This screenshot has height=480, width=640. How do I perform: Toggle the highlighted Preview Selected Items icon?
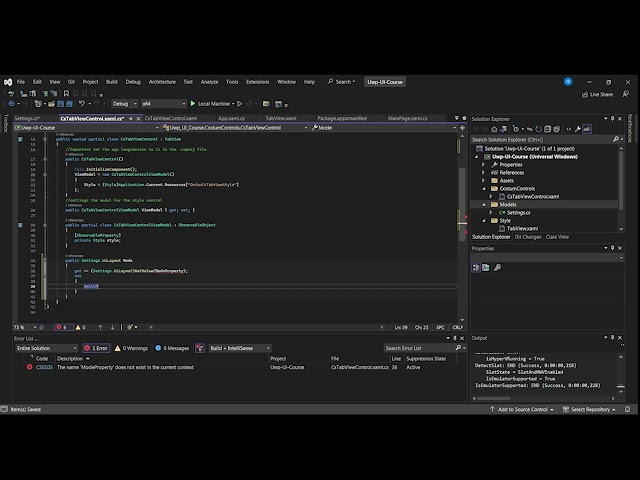[587, 129]
